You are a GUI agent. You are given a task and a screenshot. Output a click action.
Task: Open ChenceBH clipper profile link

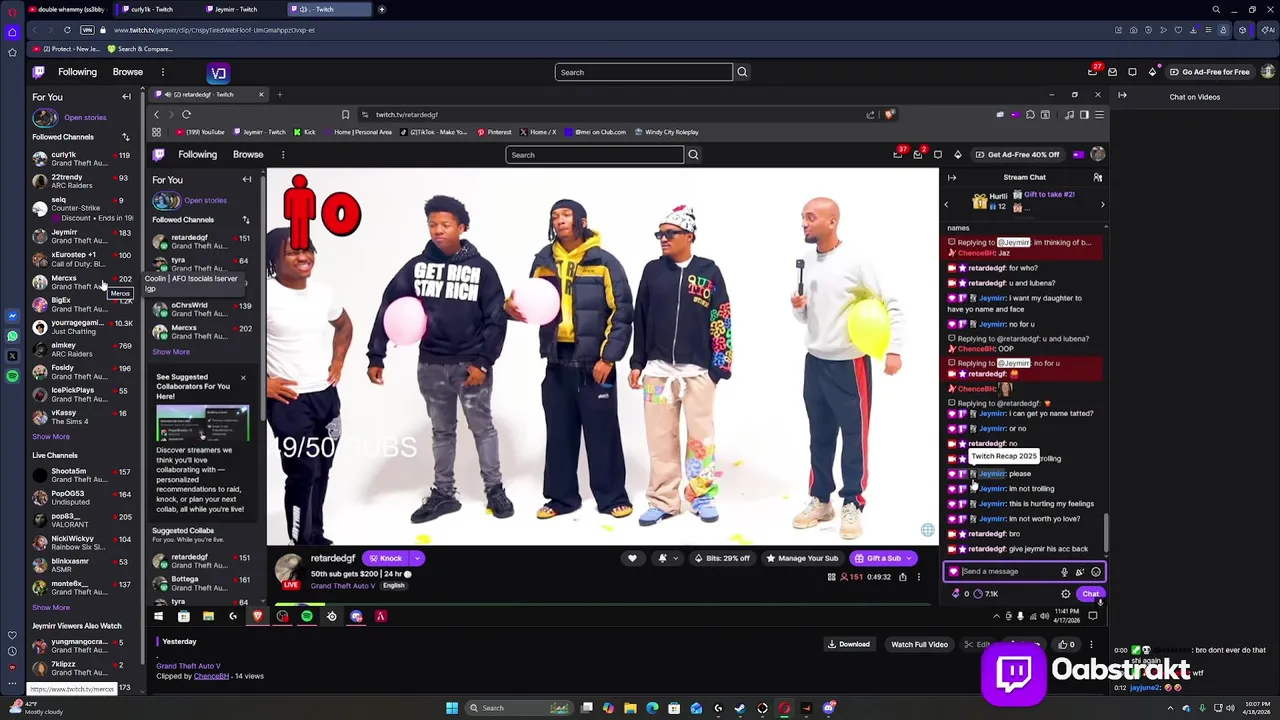click(211, 676)
